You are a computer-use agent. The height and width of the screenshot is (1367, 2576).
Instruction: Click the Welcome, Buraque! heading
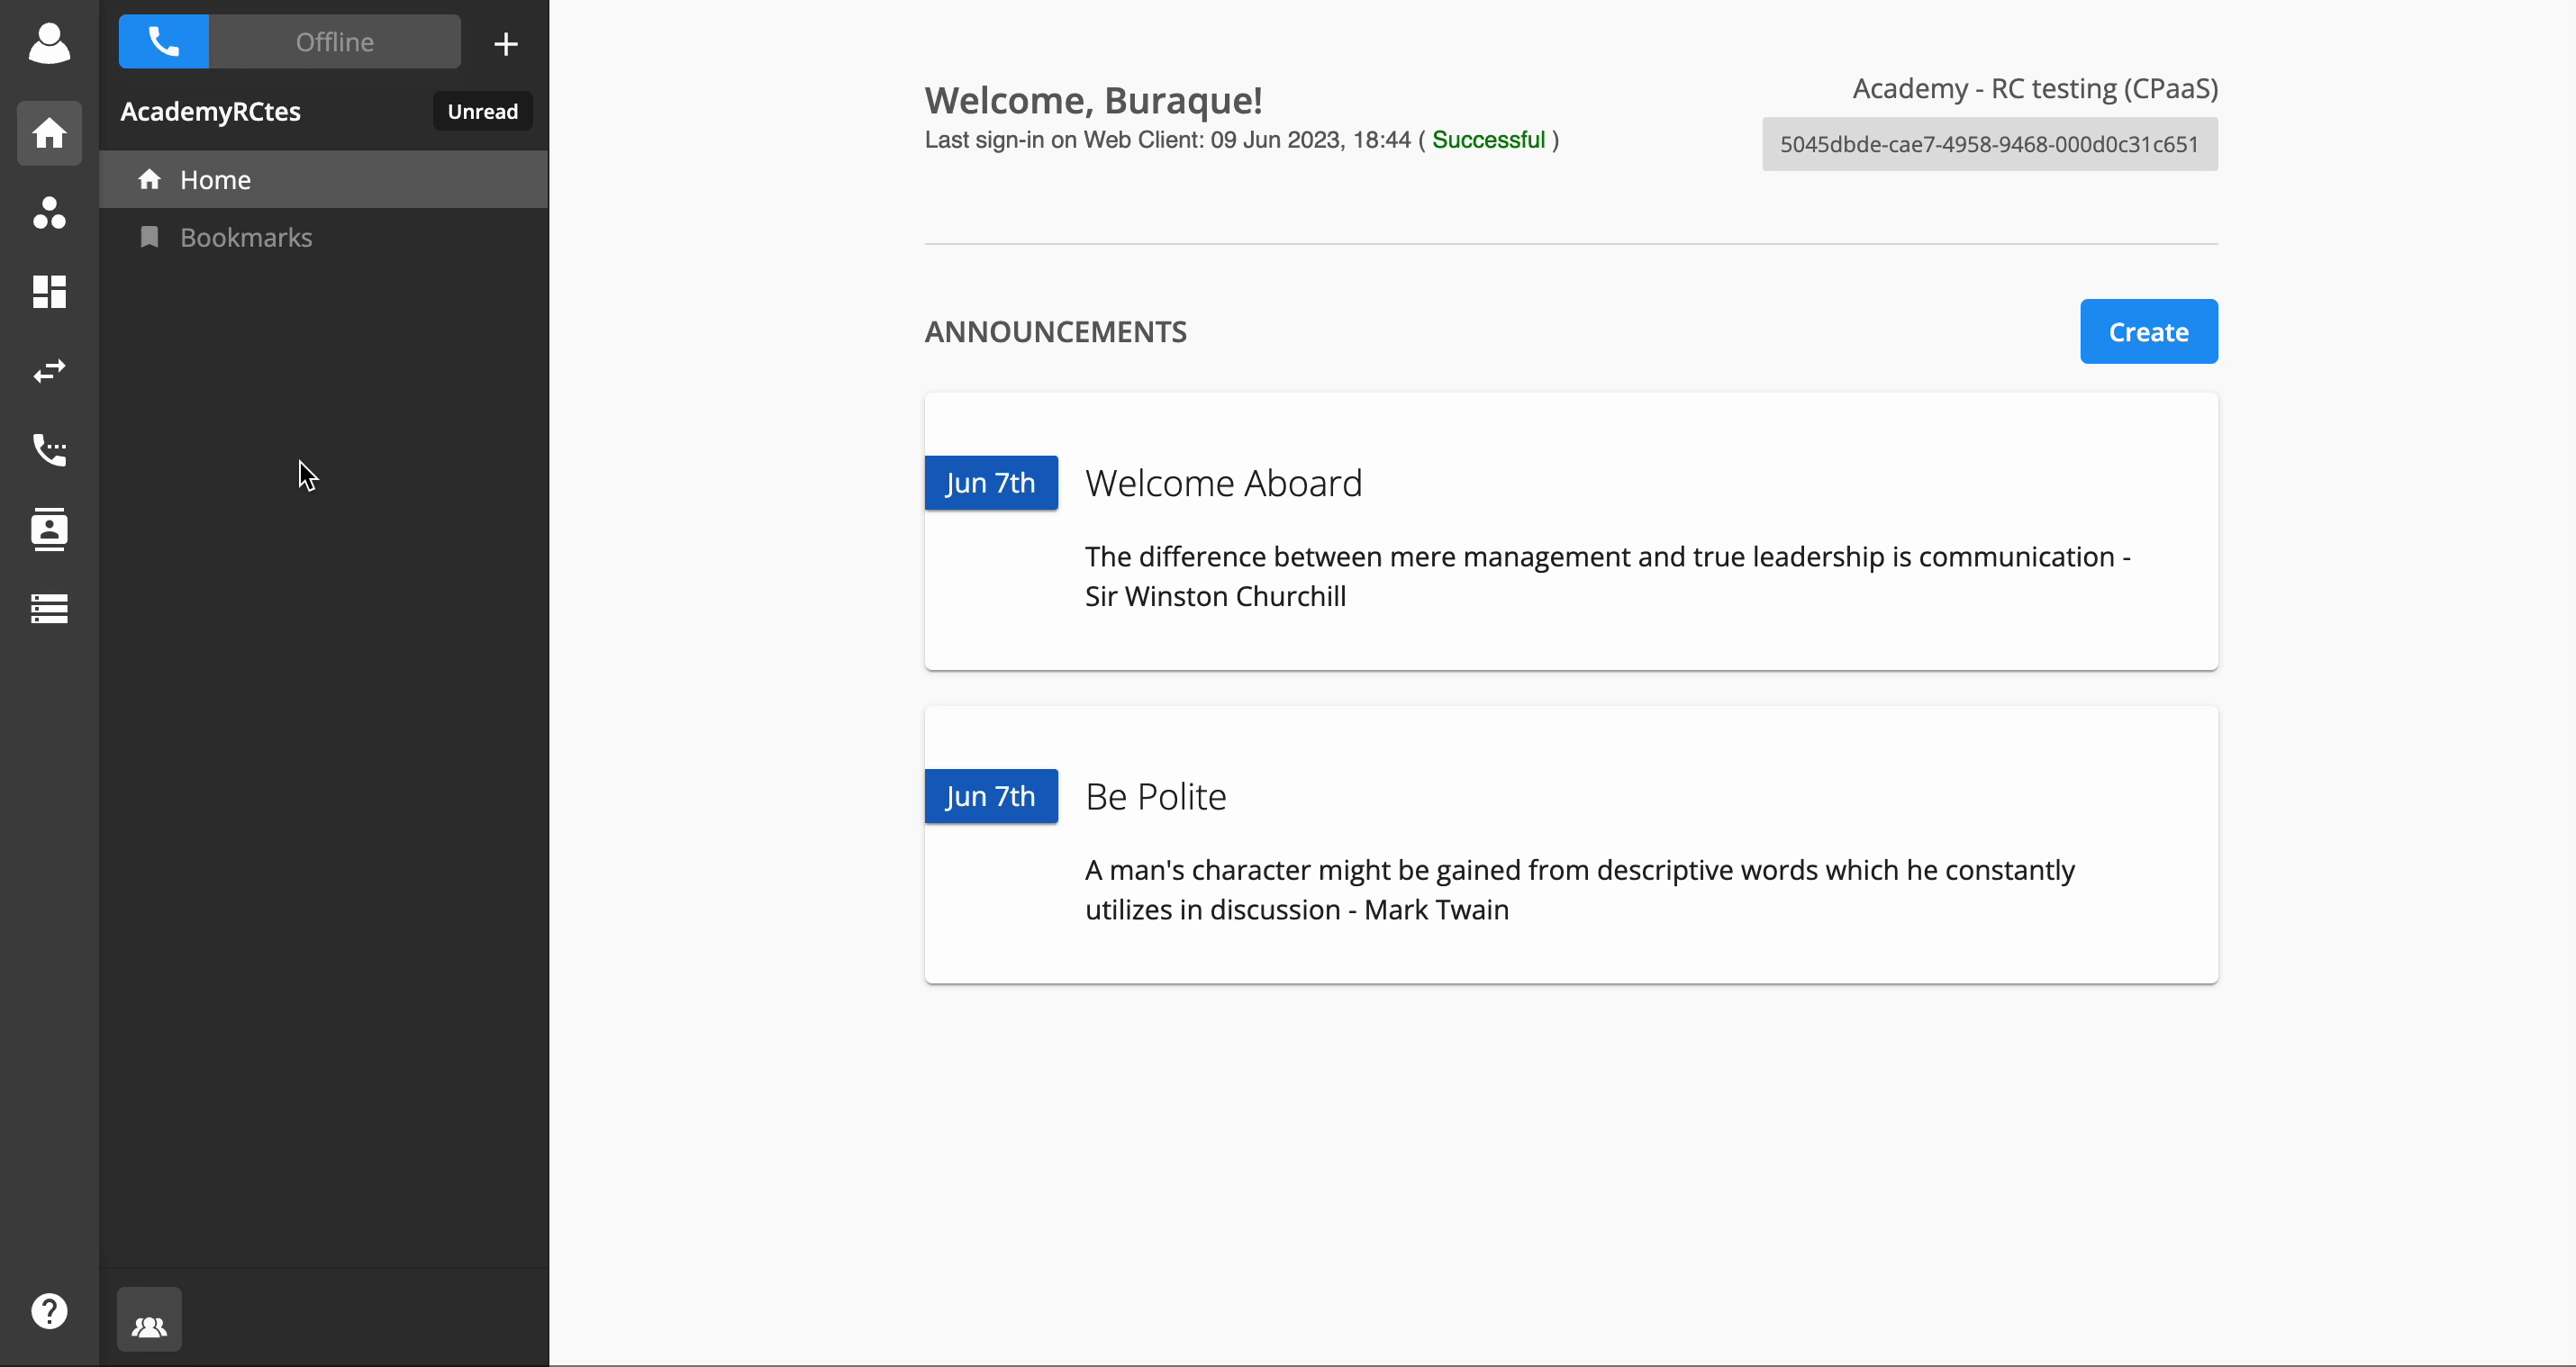coord(1093,100)
